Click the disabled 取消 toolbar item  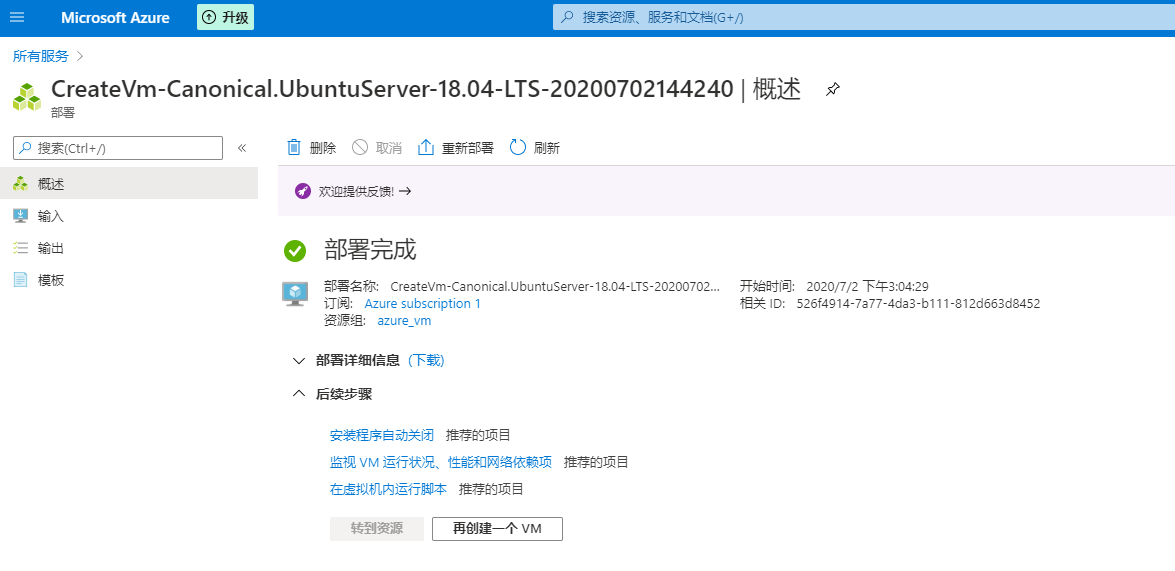point(377,148)
